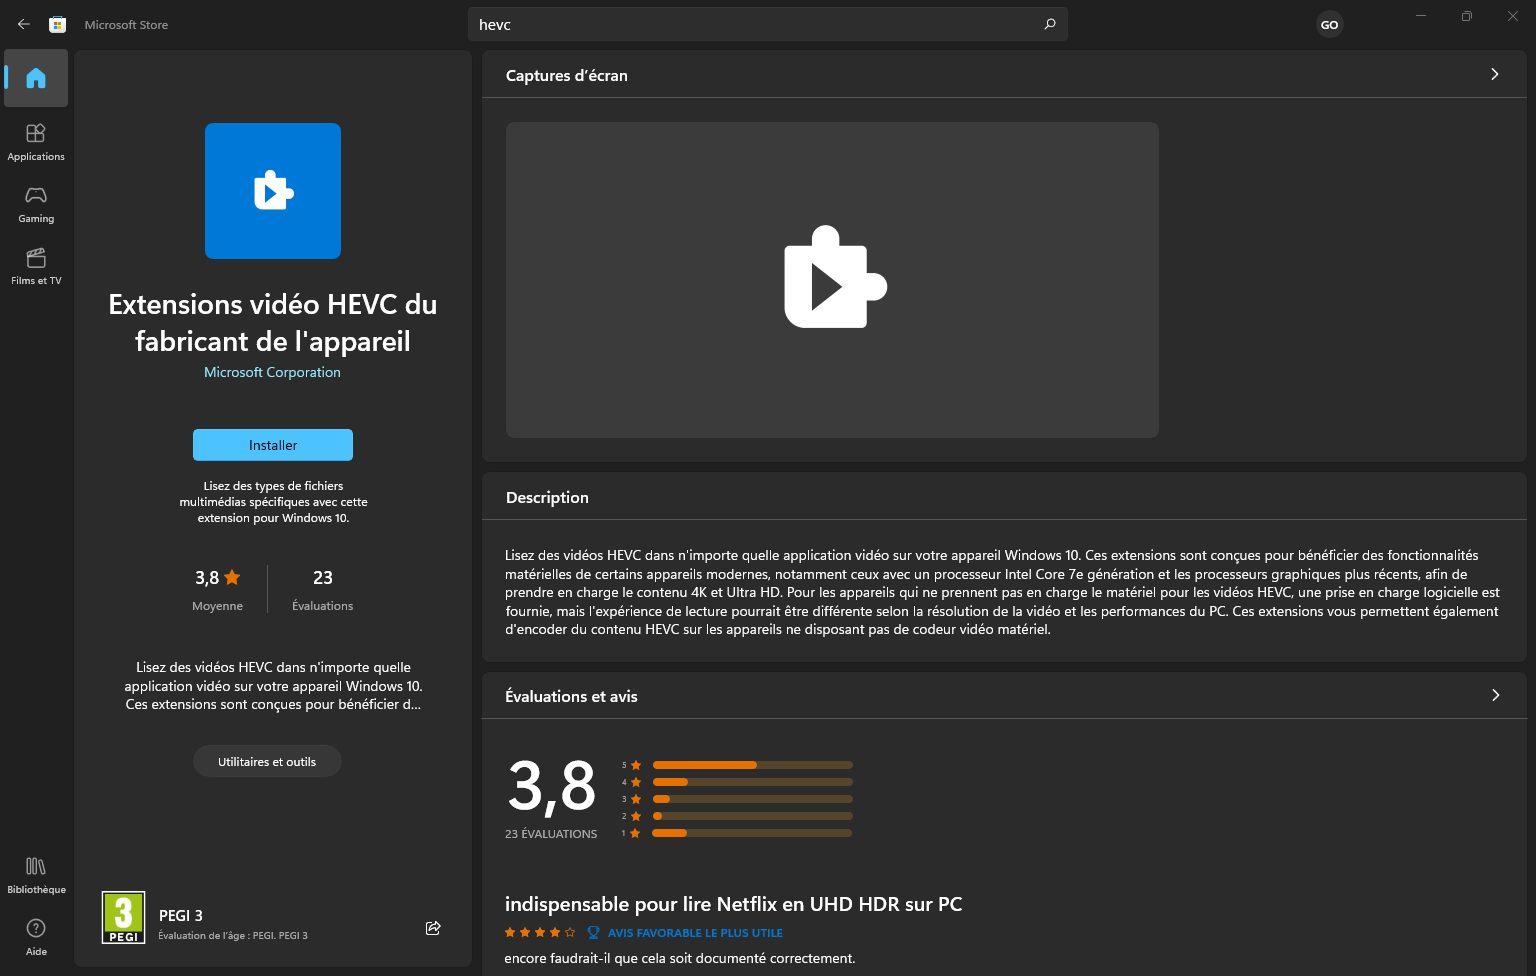
Task: Click the truncated description under the ratings
Action: click(x=273, y=686)
